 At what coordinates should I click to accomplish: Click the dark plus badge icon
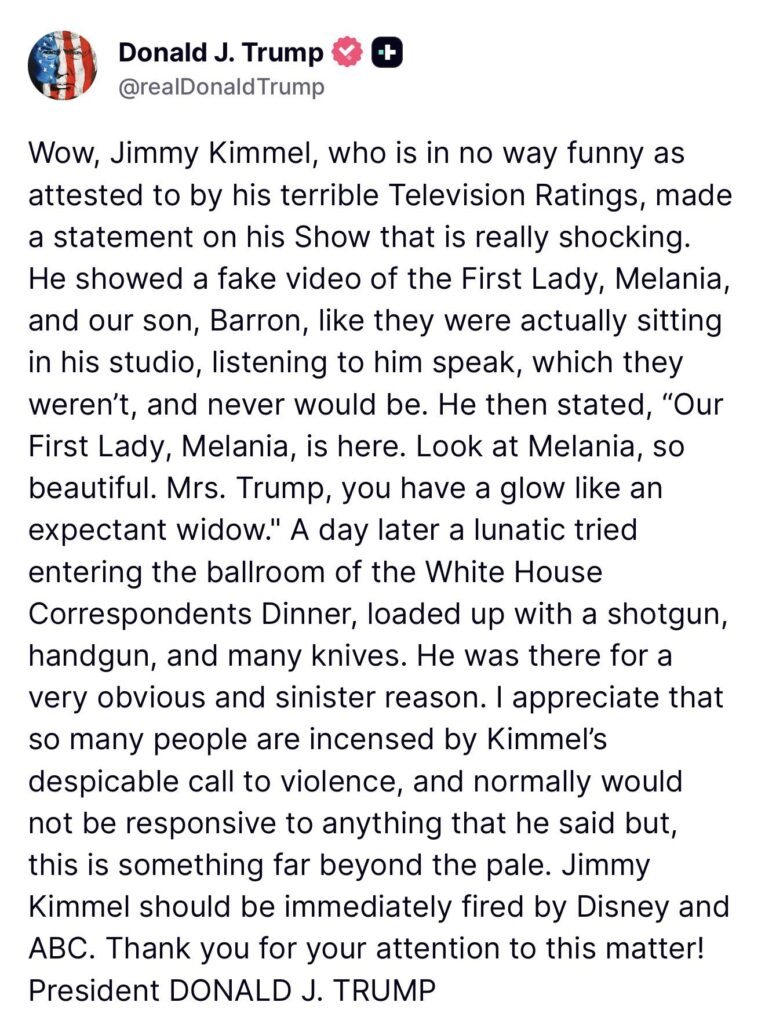387,53
